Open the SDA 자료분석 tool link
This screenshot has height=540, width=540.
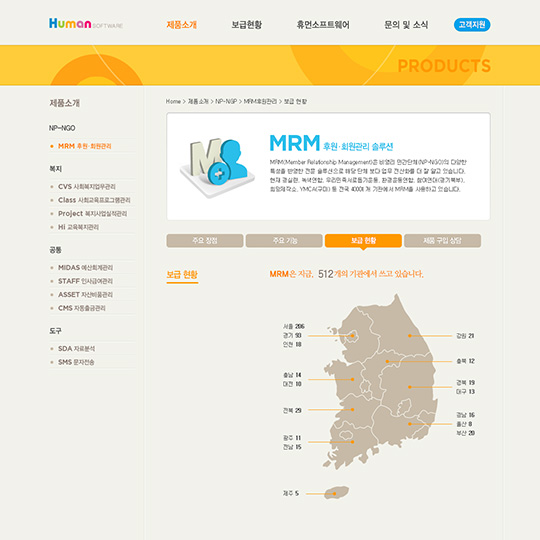point(76,349)
